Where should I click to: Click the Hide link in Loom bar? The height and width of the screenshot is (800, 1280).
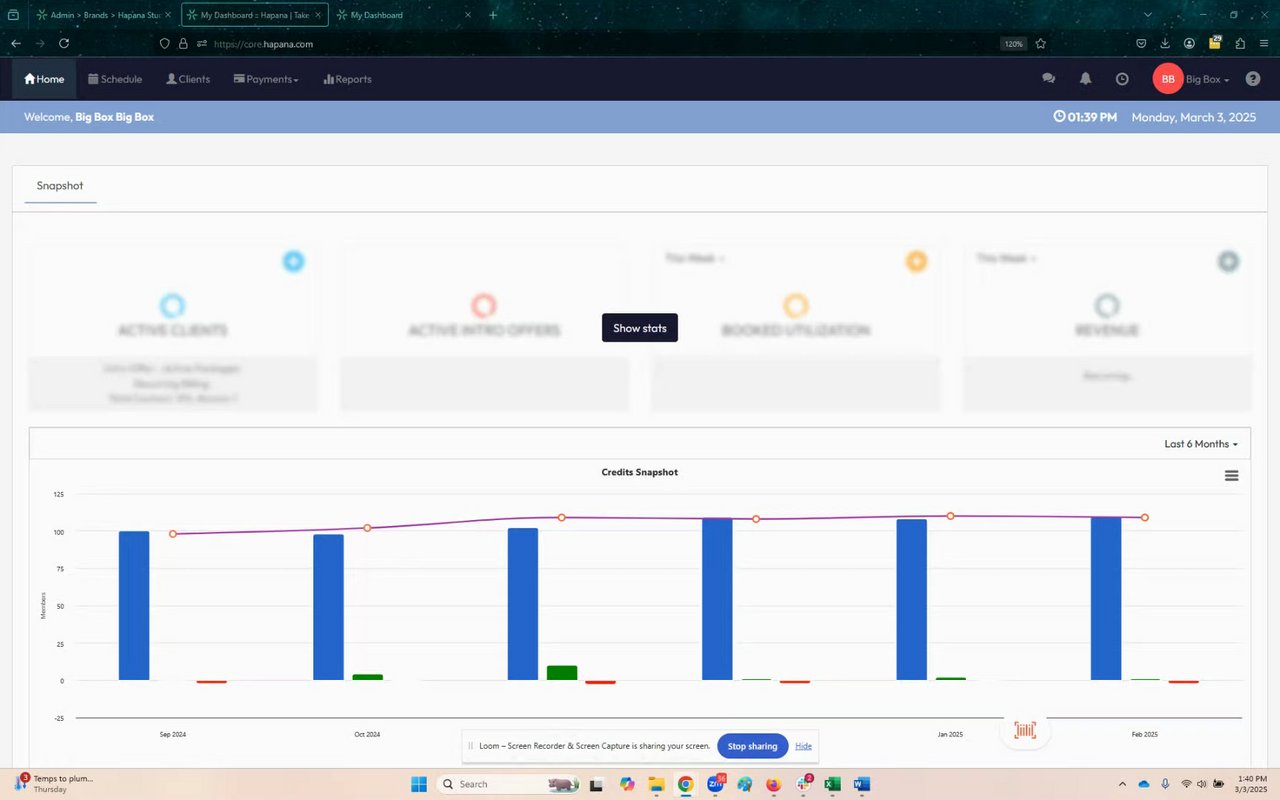[x=803, y=746]
